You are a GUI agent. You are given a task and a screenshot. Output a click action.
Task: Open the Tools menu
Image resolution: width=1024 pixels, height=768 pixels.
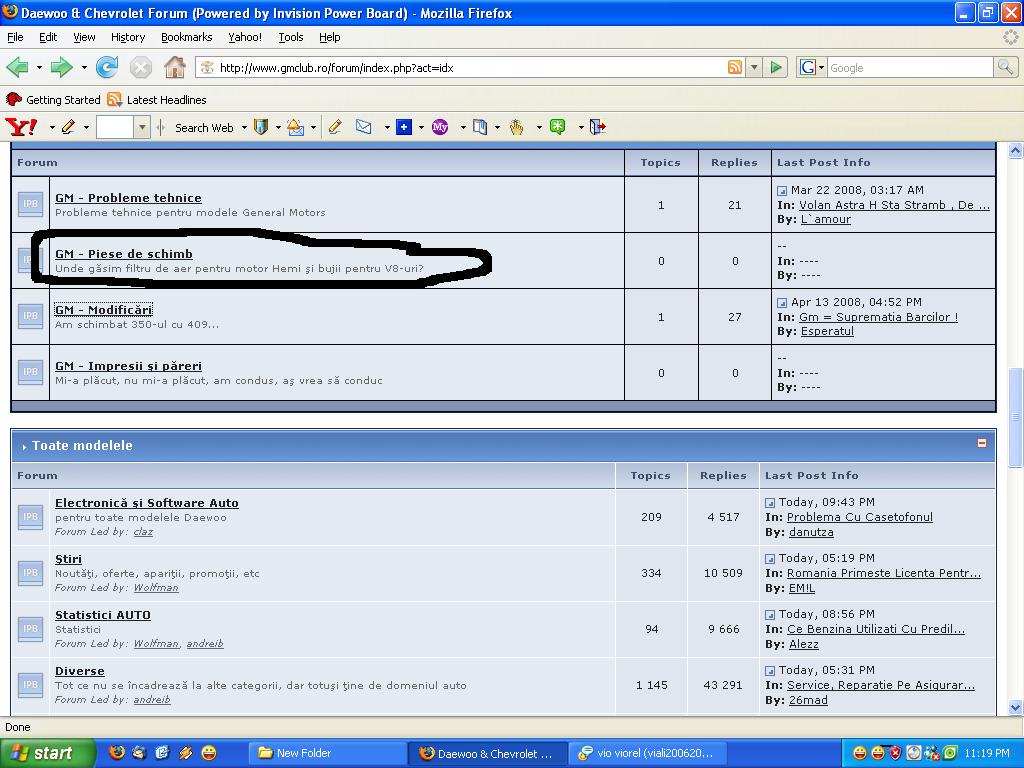pyautogui.click(x=291, y=37)
